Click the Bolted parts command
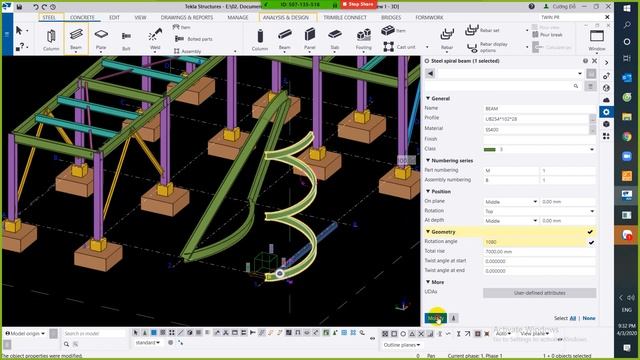640x360 pixels. click(x=193, y=39)
